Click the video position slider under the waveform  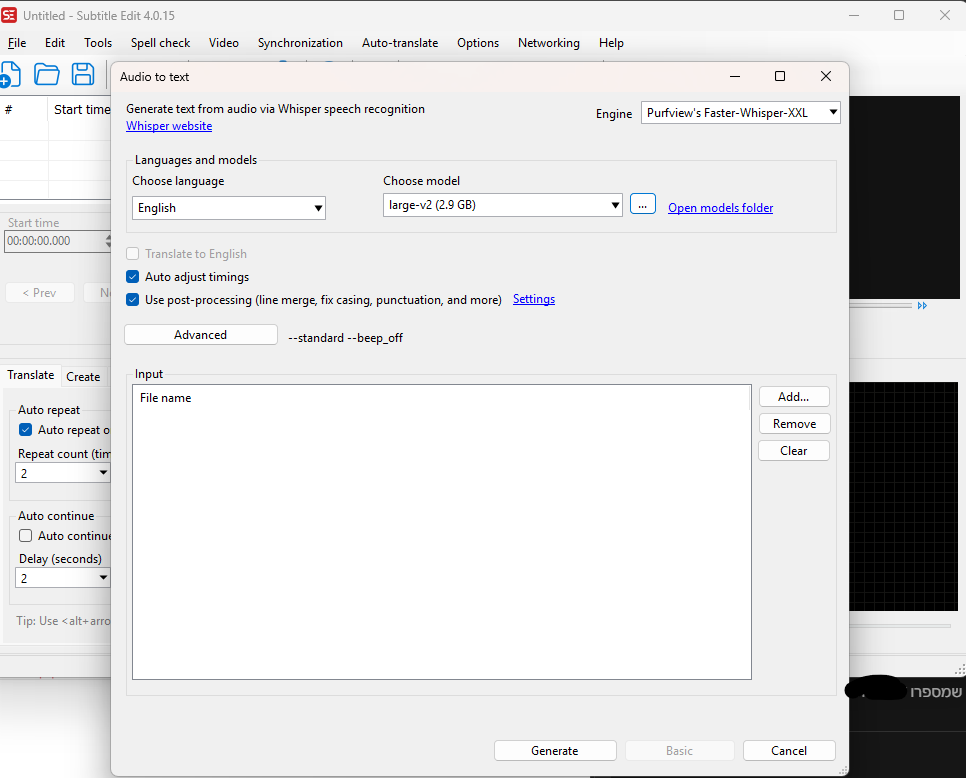click(x=900, y=626)
